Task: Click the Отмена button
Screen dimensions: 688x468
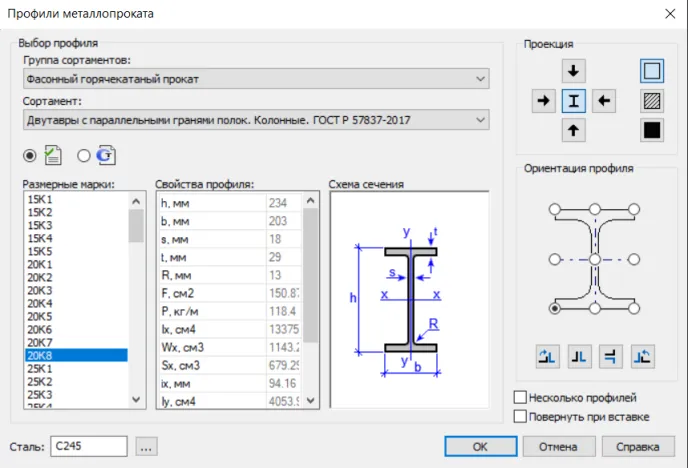Action: tap(557, 446)
